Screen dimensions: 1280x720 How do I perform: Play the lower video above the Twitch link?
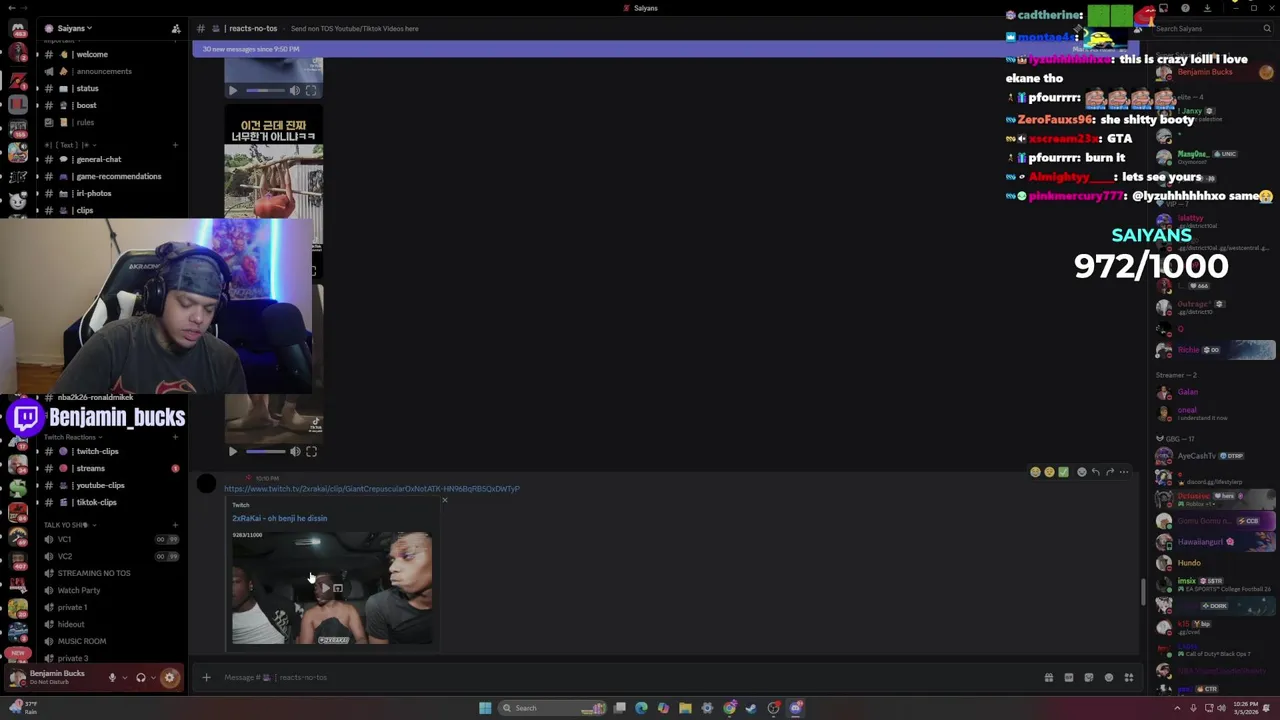233,452
